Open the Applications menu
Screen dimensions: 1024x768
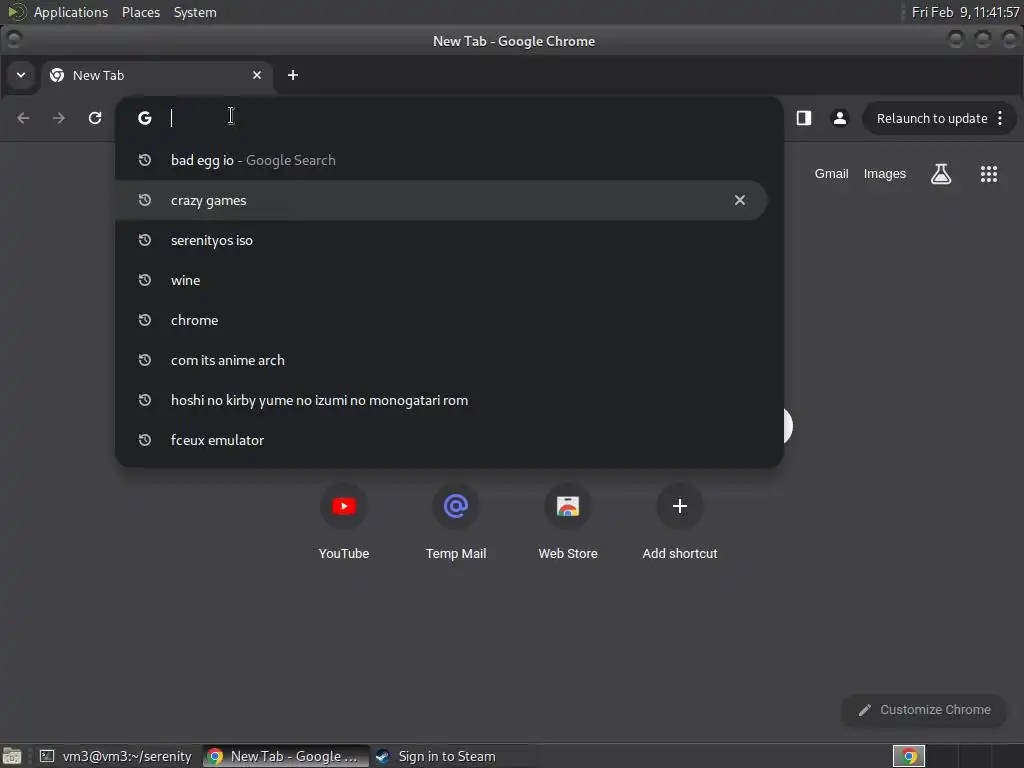pos(71,12)
